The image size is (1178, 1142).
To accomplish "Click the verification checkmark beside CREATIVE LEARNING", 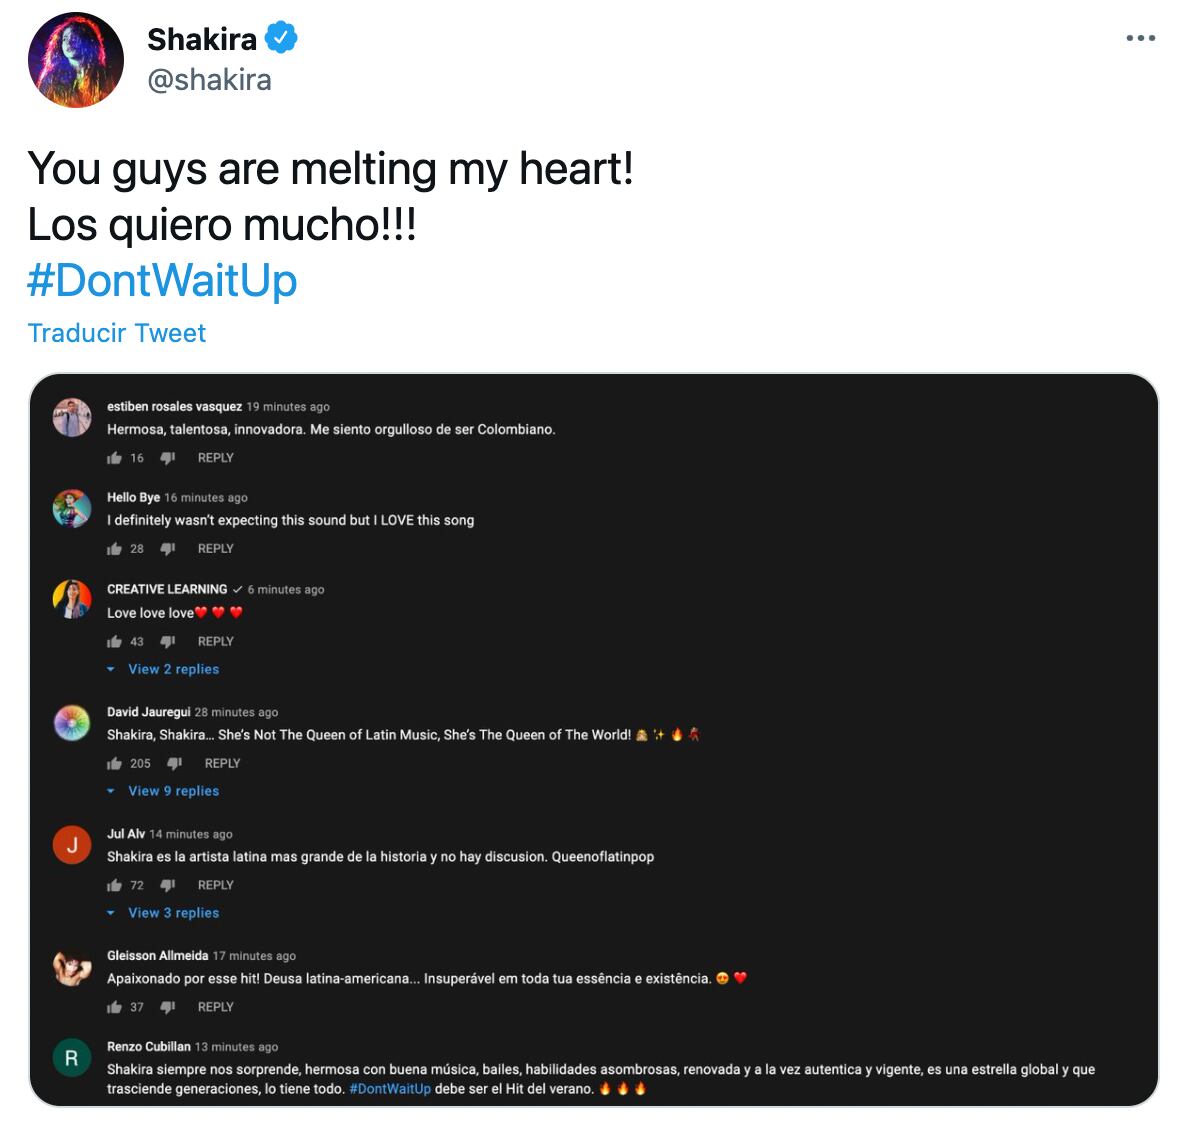I will click(238, 589).
